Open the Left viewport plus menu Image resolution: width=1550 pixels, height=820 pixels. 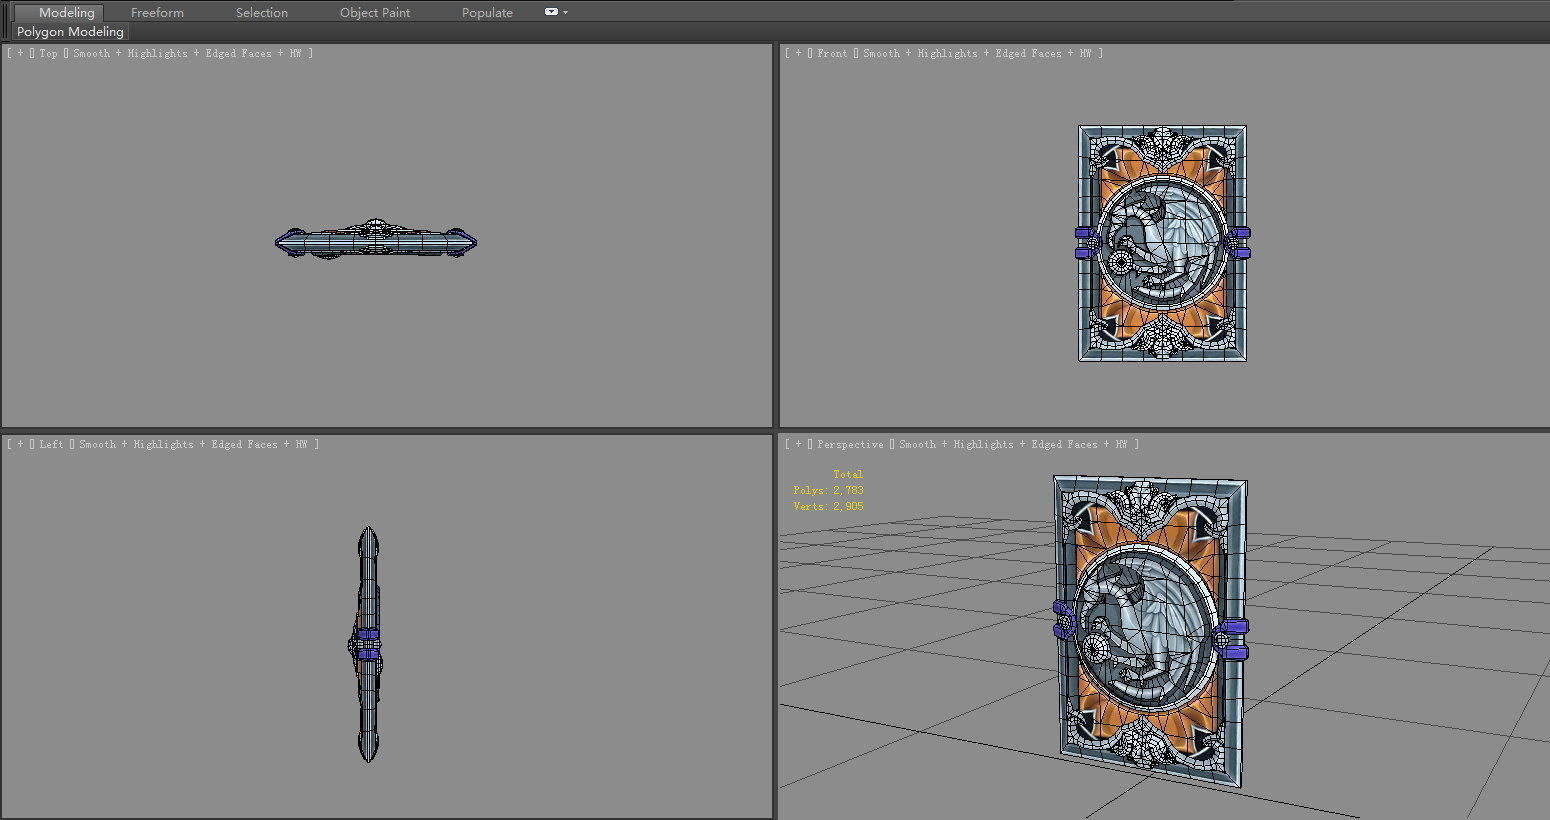pos(20,444)
